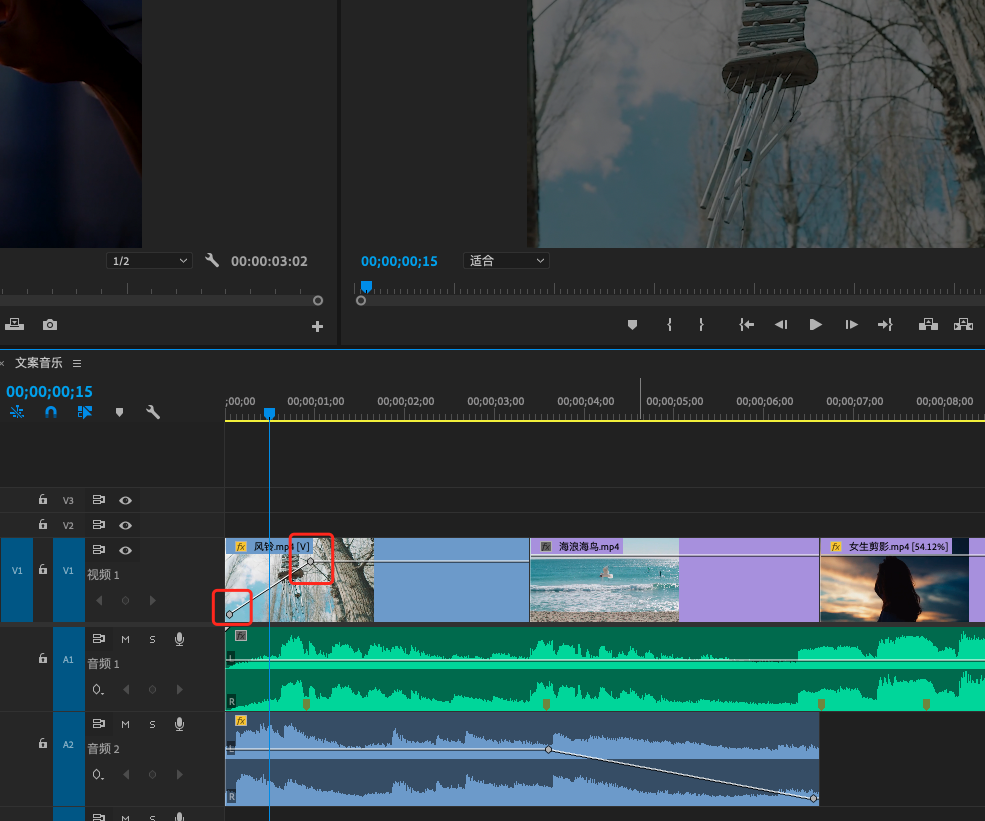
Task: Step back one frame in Program monitor
Action: point(781,324)
